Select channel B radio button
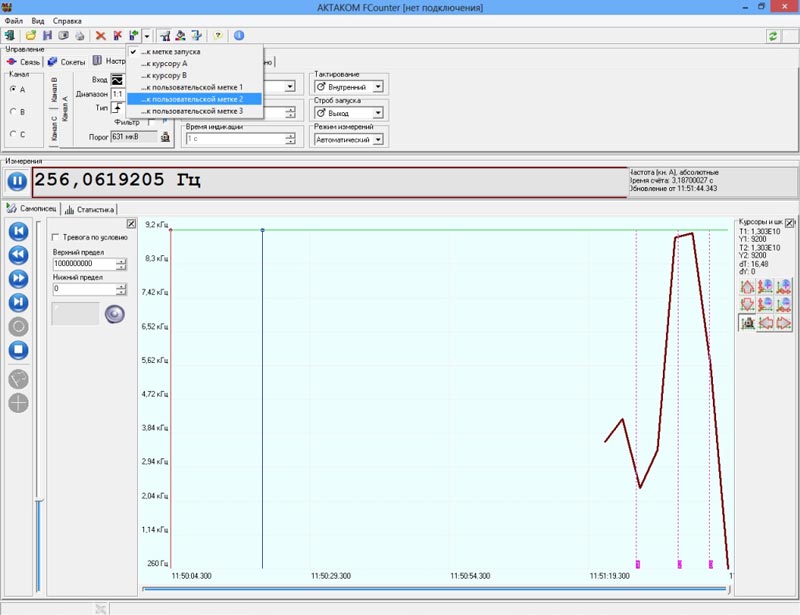Screen dimensions: 800x615 11,111
